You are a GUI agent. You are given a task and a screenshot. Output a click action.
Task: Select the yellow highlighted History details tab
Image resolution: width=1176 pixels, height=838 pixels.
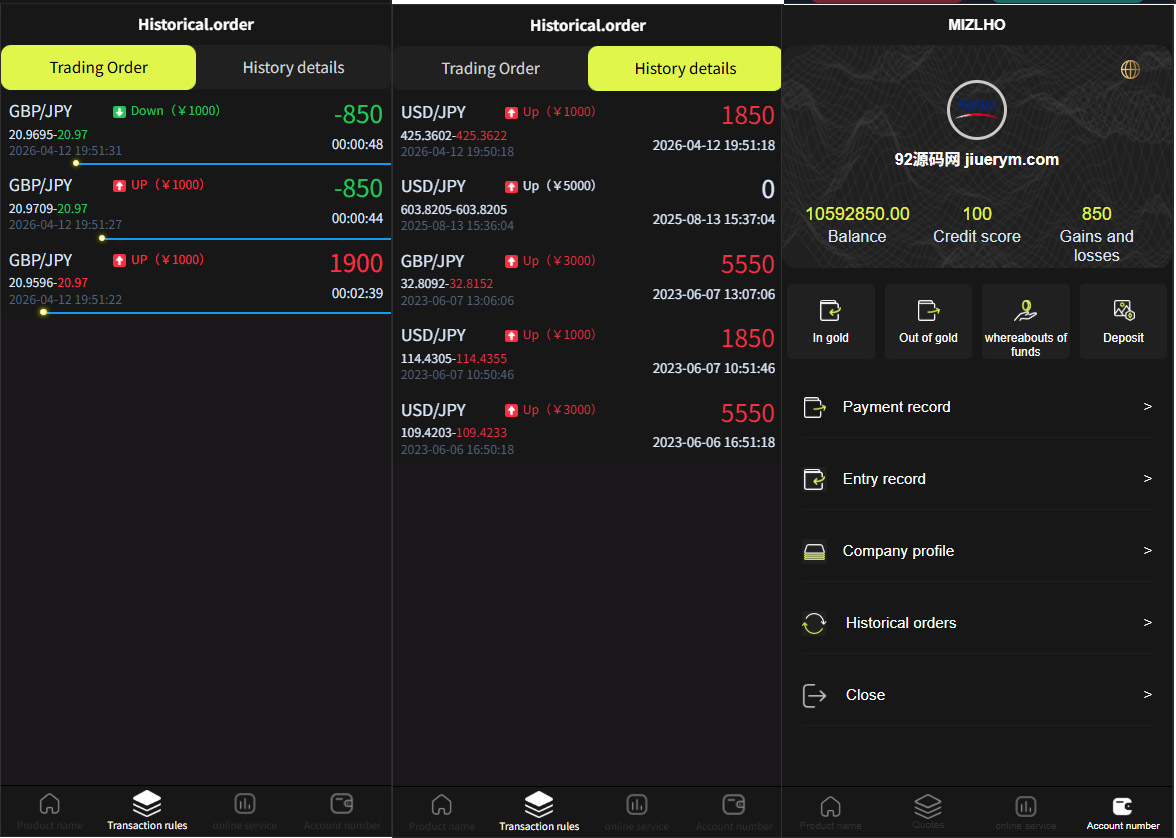click(x=685, y=69)
